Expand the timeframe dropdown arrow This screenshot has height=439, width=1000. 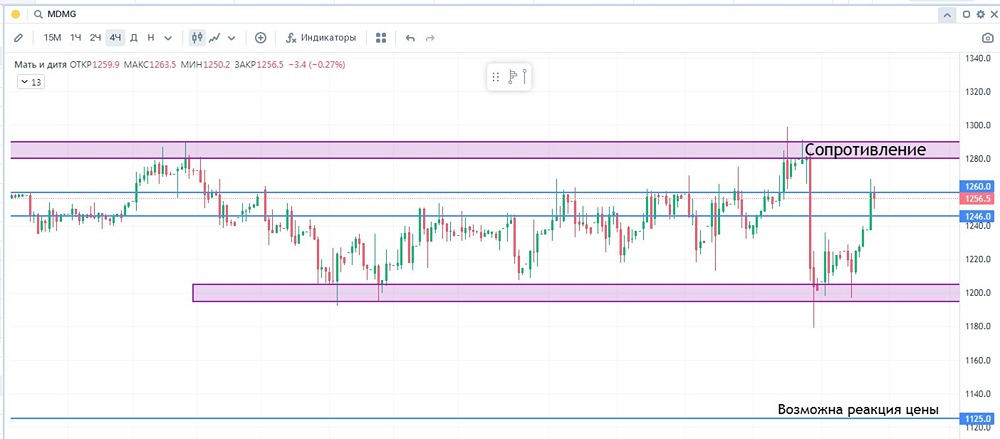point(168,38)
